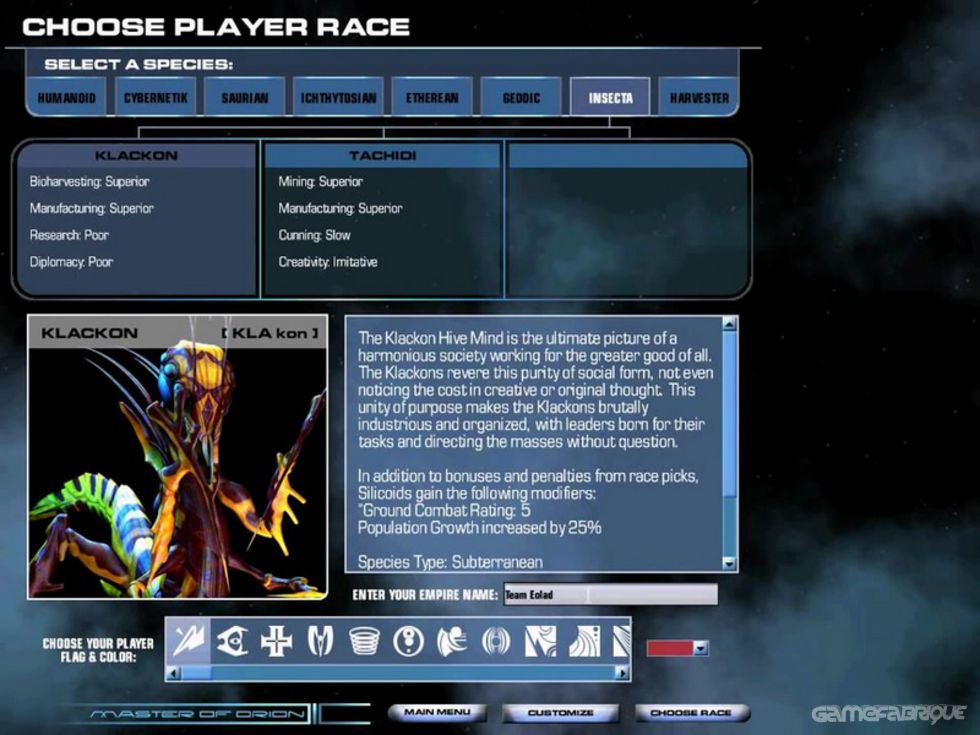Viewport: 980px width, 735px height.
Task: Click the "Ground Combat Rating: 5" line
Action: click(444, 510)
